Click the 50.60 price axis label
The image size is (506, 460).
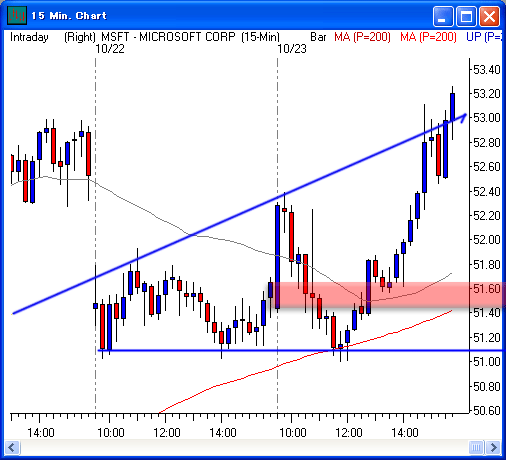(487, 411)
